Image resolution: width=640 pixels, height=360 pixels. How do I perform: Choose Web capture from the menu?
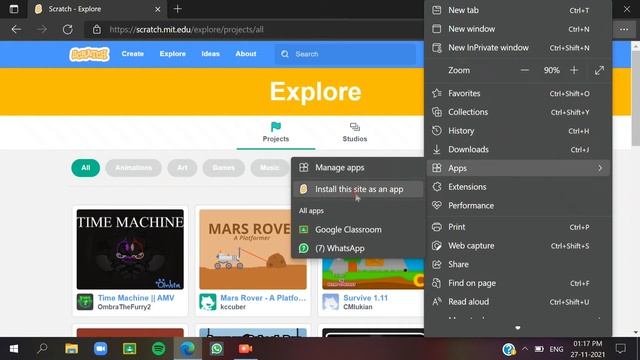pos(518,246)
